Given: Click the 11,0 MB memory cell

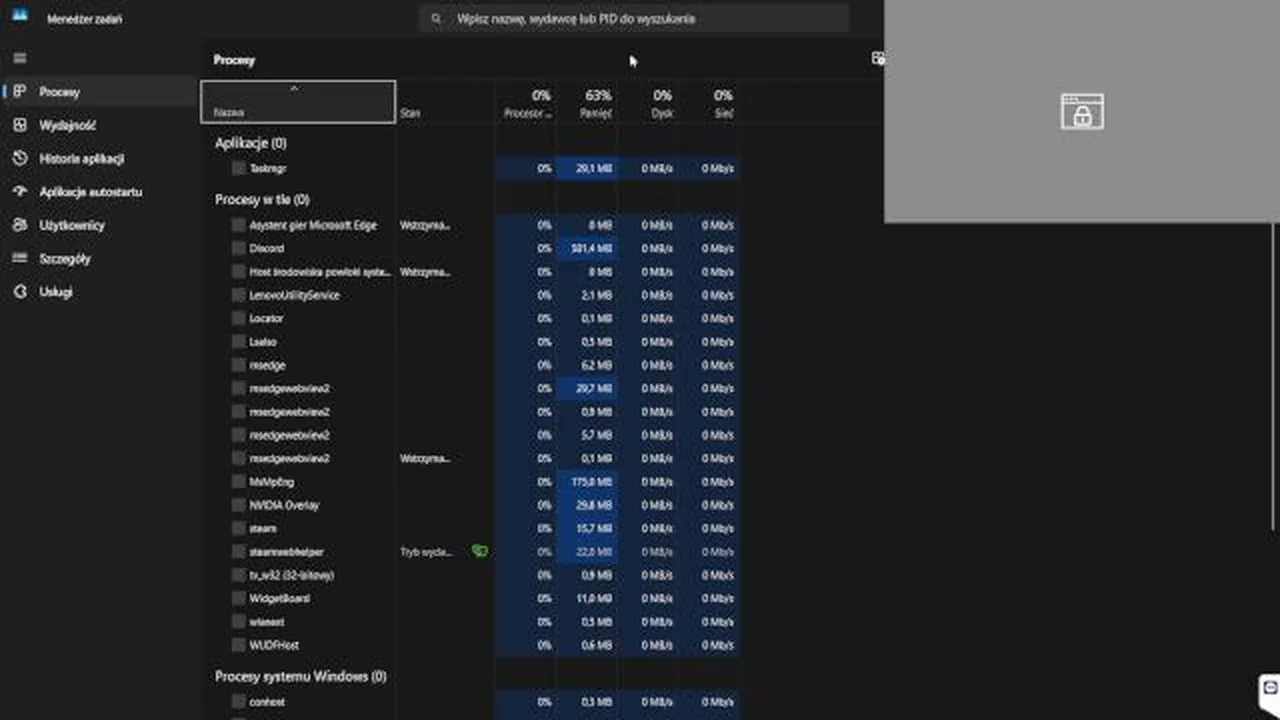Looking at the screenshot, I should 587,598.
